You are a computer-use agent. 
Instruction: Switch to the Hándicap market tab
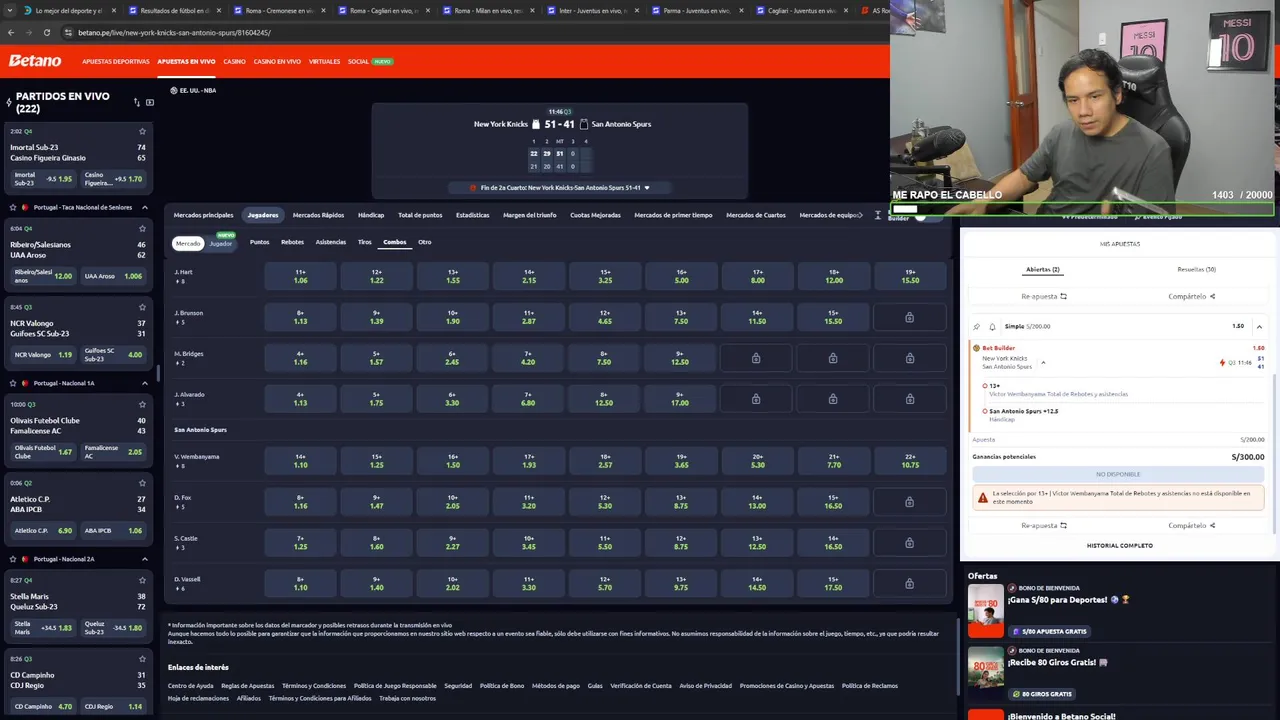[x=371, y=215]
